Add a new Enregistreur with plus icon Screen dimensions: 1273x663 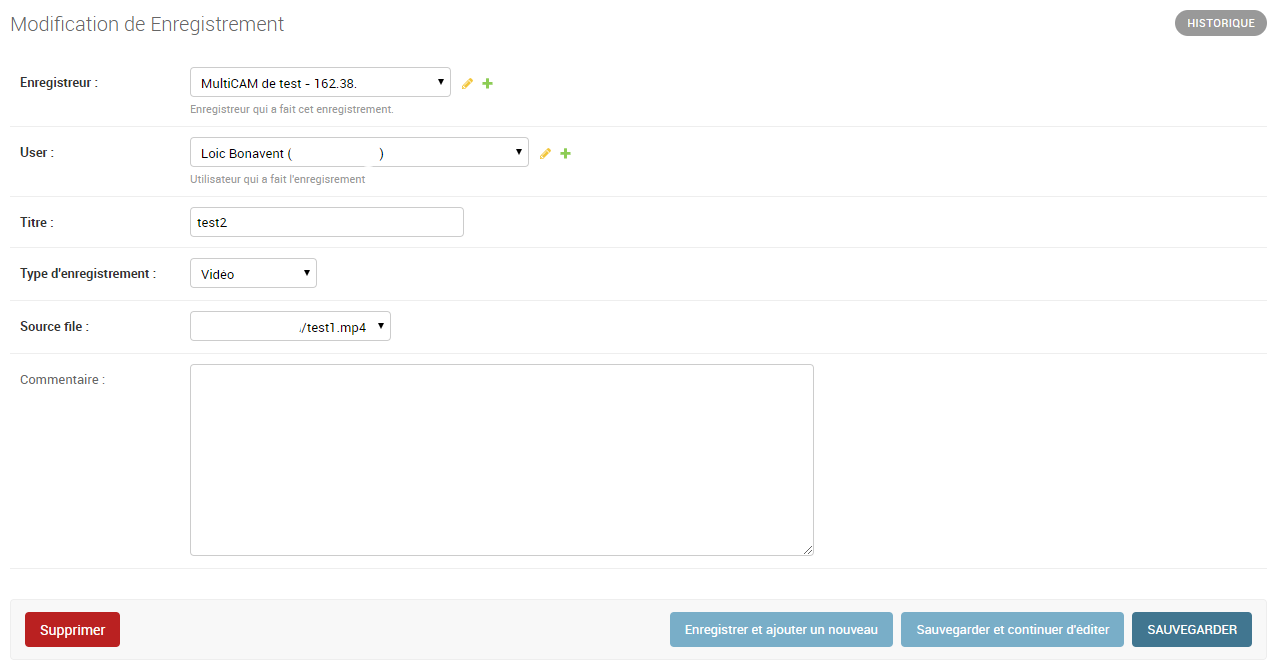tap(488, 83)
